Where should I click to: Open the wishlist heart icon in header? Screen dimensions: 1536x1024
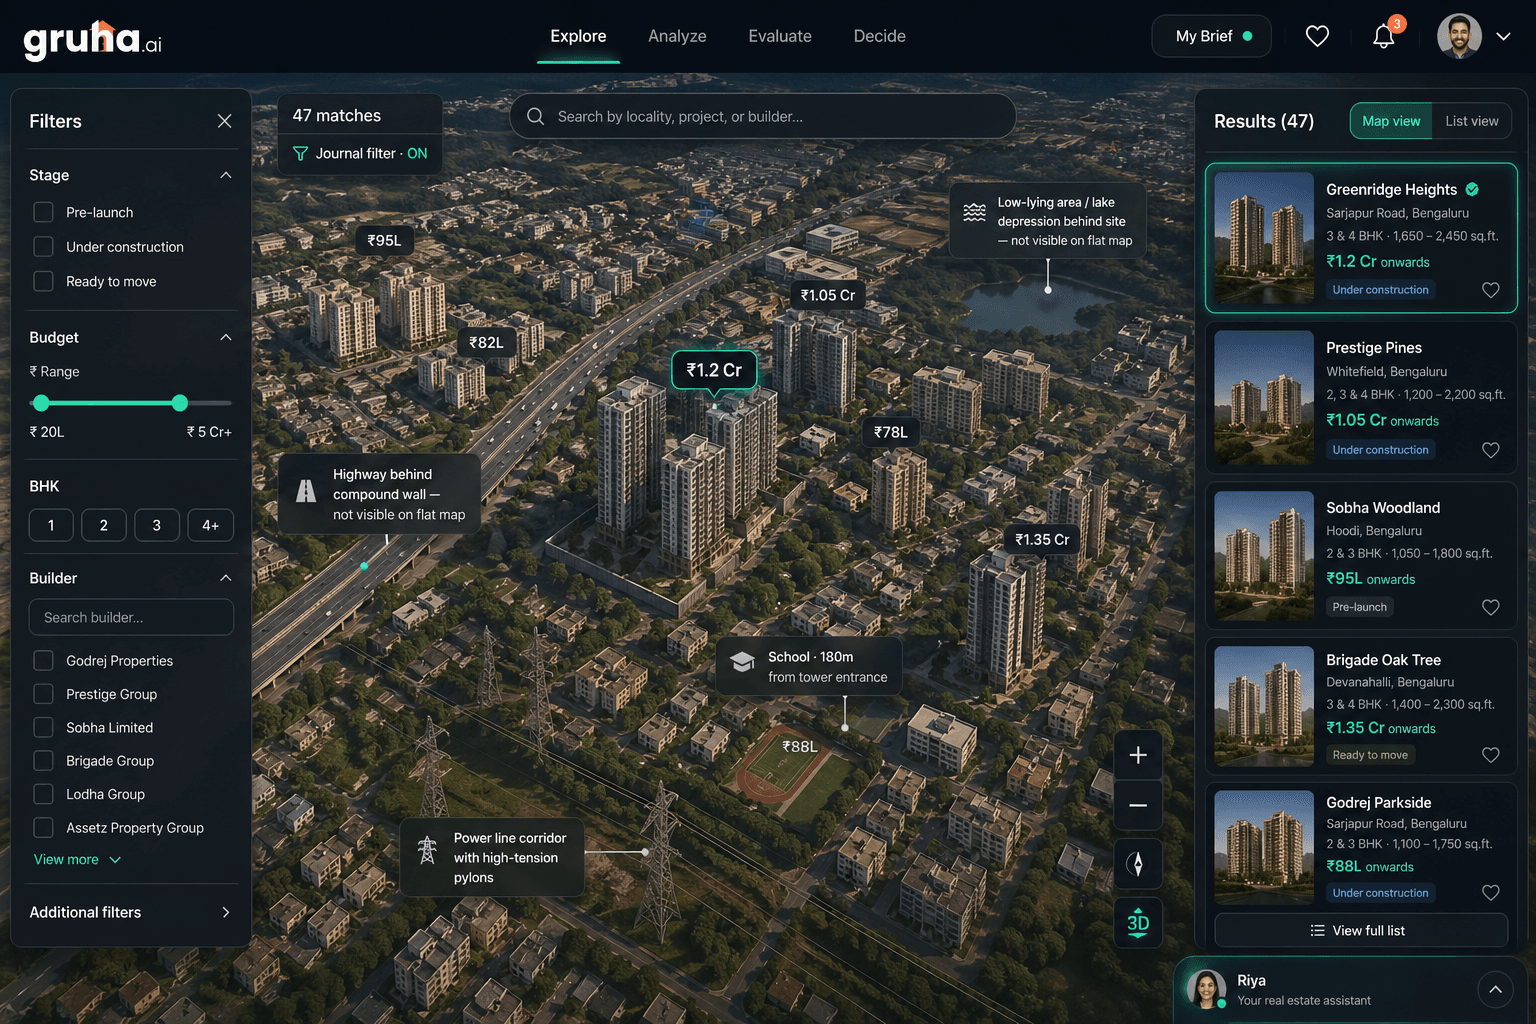[x=1317, y=36]
